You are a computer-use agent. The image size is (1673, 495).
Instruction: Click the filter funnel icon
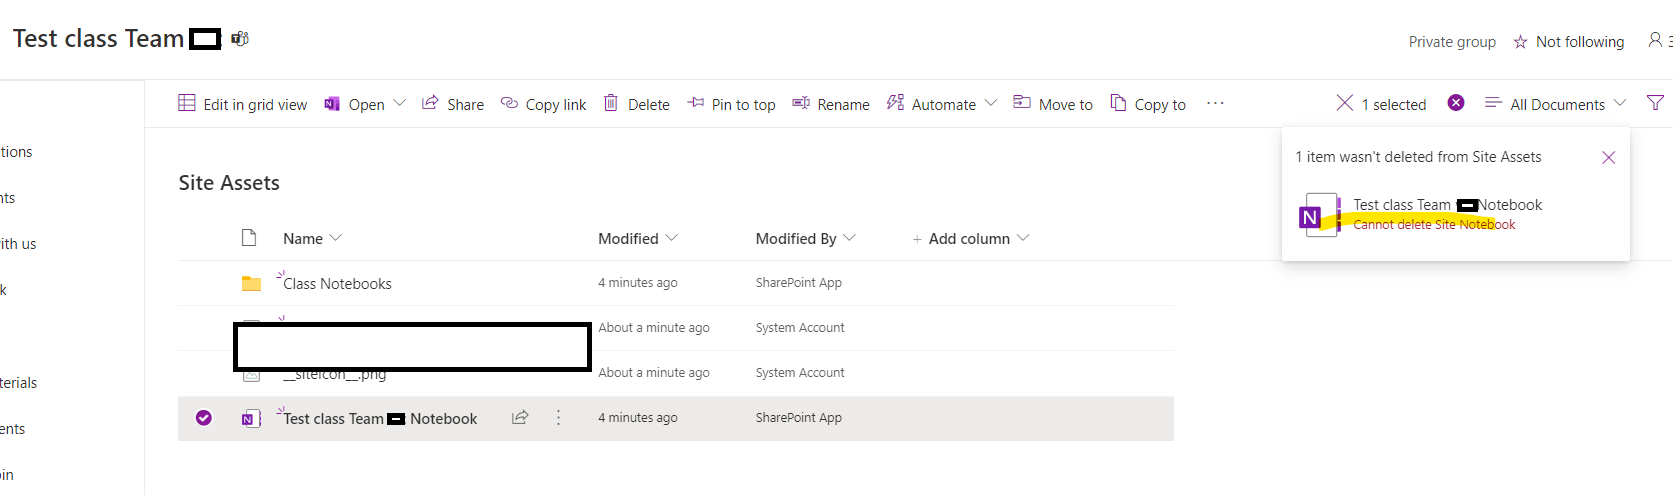[x=1655, y=103]
